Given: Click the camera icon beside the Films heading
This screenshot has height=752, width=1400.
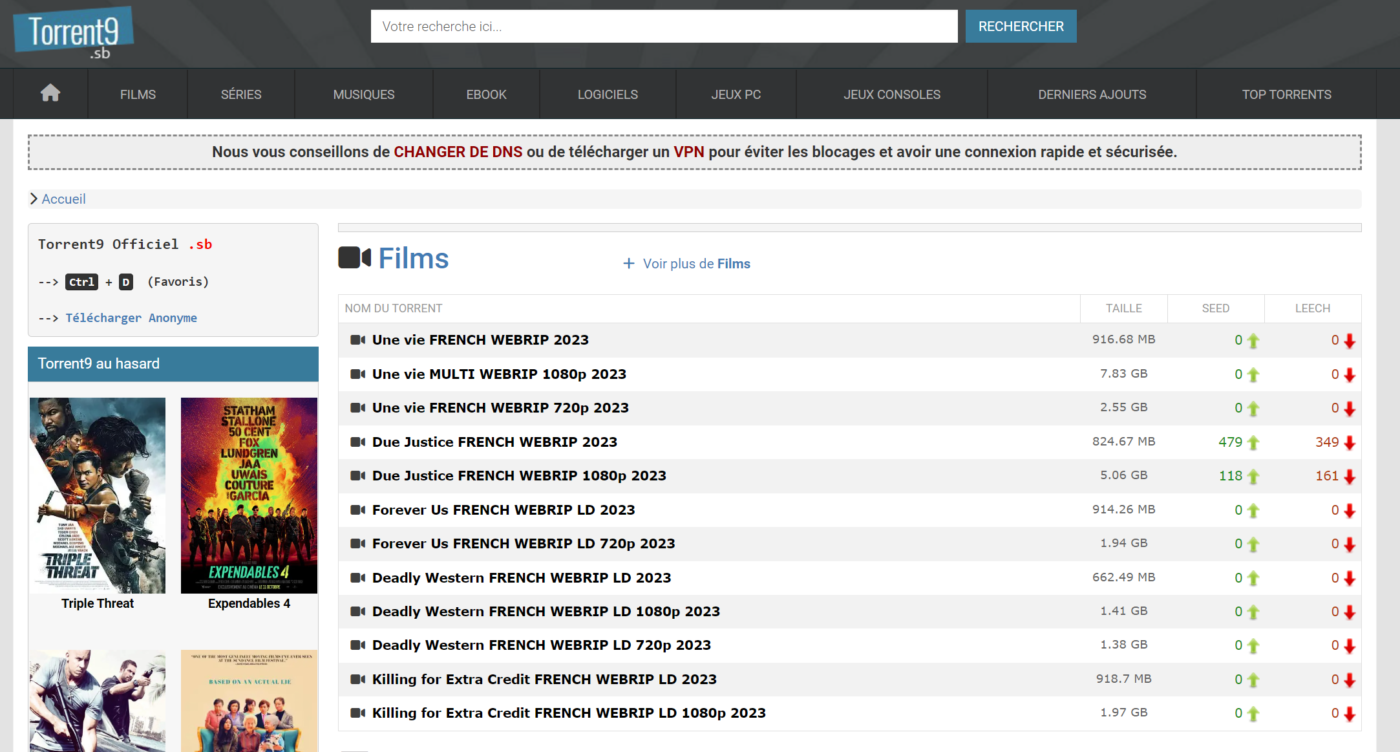Looking at the screenshot, I should 355,257.
